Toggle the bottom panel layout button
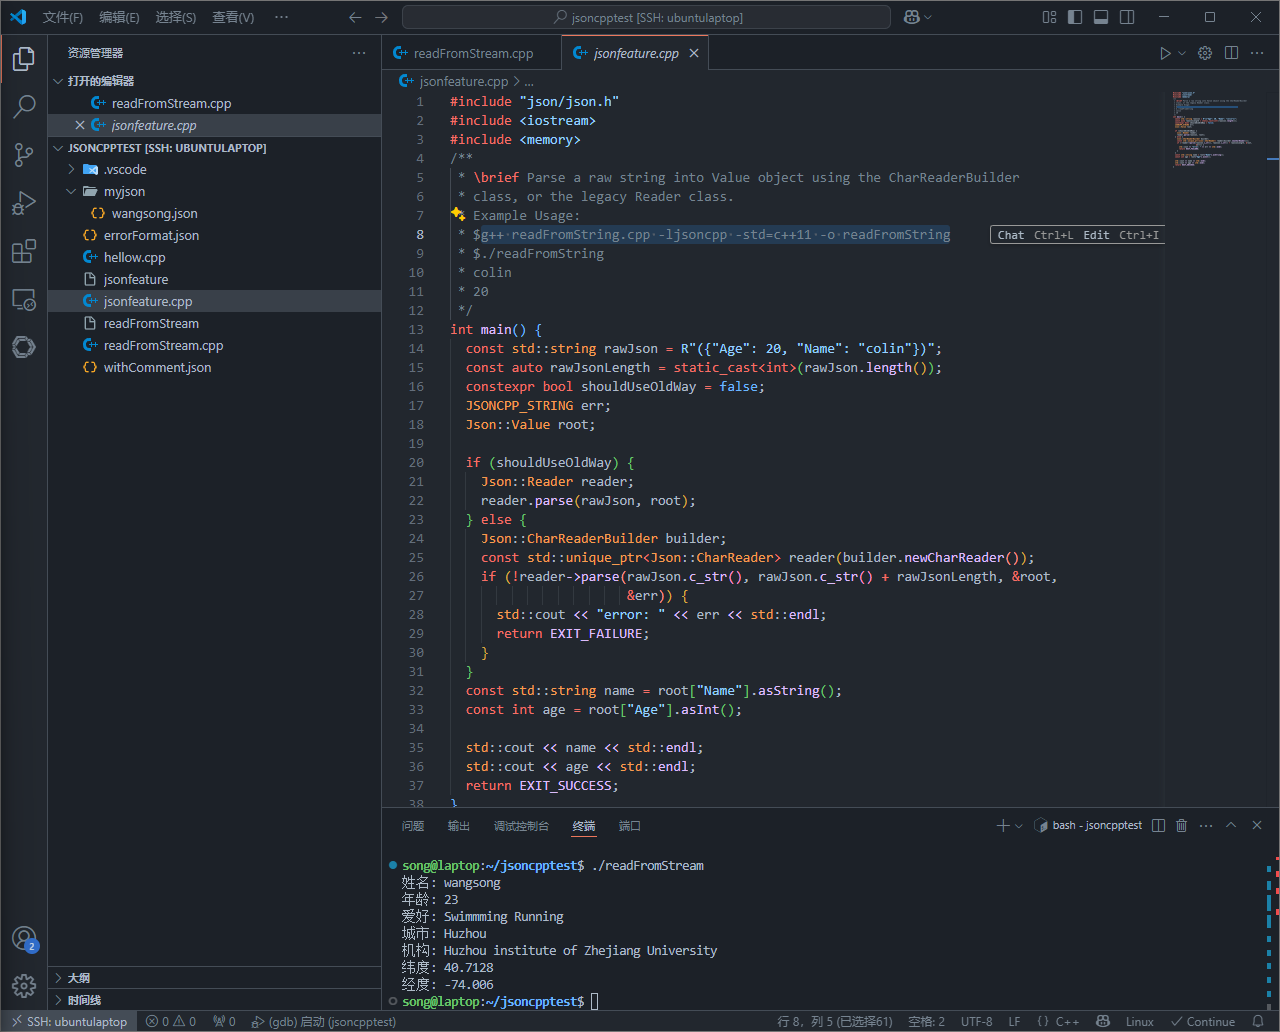The height and width of the screenshot is (1032, 1280). coord(1101,17)
